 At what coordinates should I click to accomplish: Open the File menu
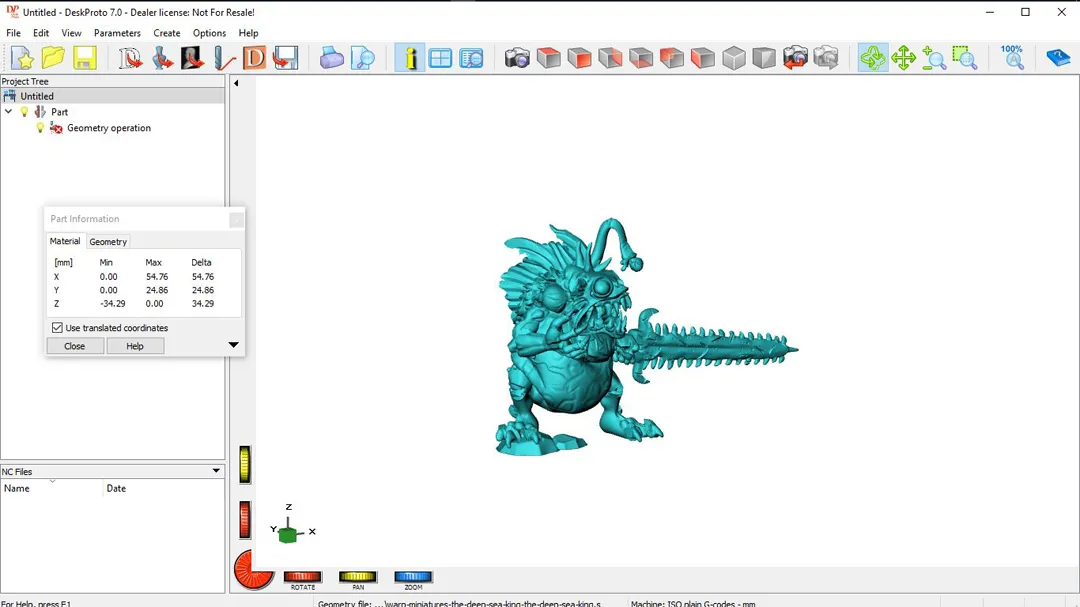[x=13, y=33]
